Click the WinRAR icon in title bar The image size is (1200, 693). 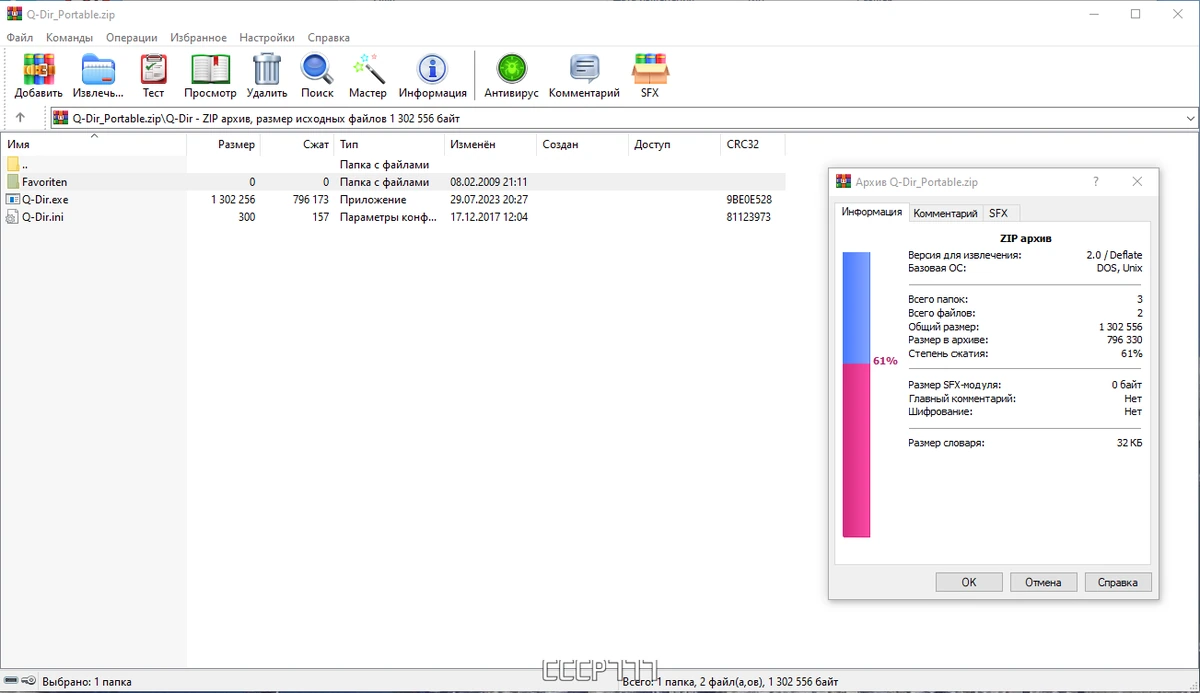14,14
